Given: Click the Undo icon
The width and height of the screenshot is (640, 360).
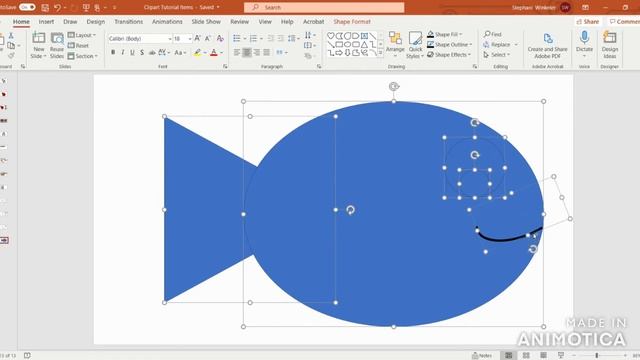Looking at the screenshot, I should 58,7.
